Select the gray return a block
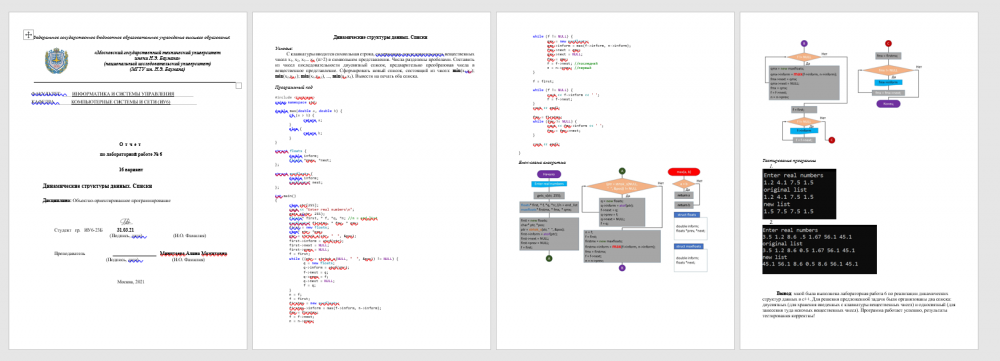The height and width of the screenshot is (361, 1000). click(684, 195)
